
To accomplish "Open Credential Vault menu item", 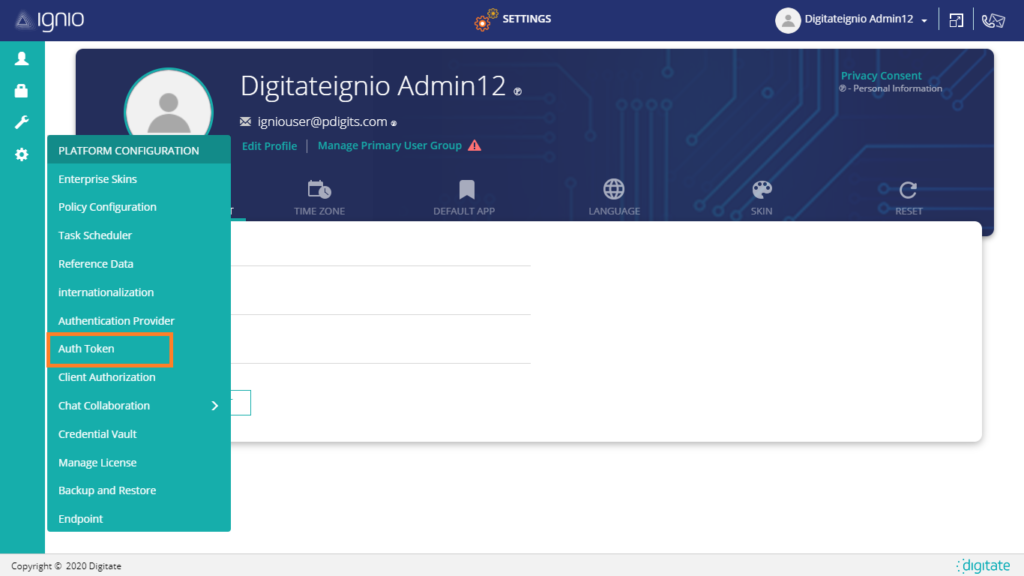I will [x=98, y=434].
